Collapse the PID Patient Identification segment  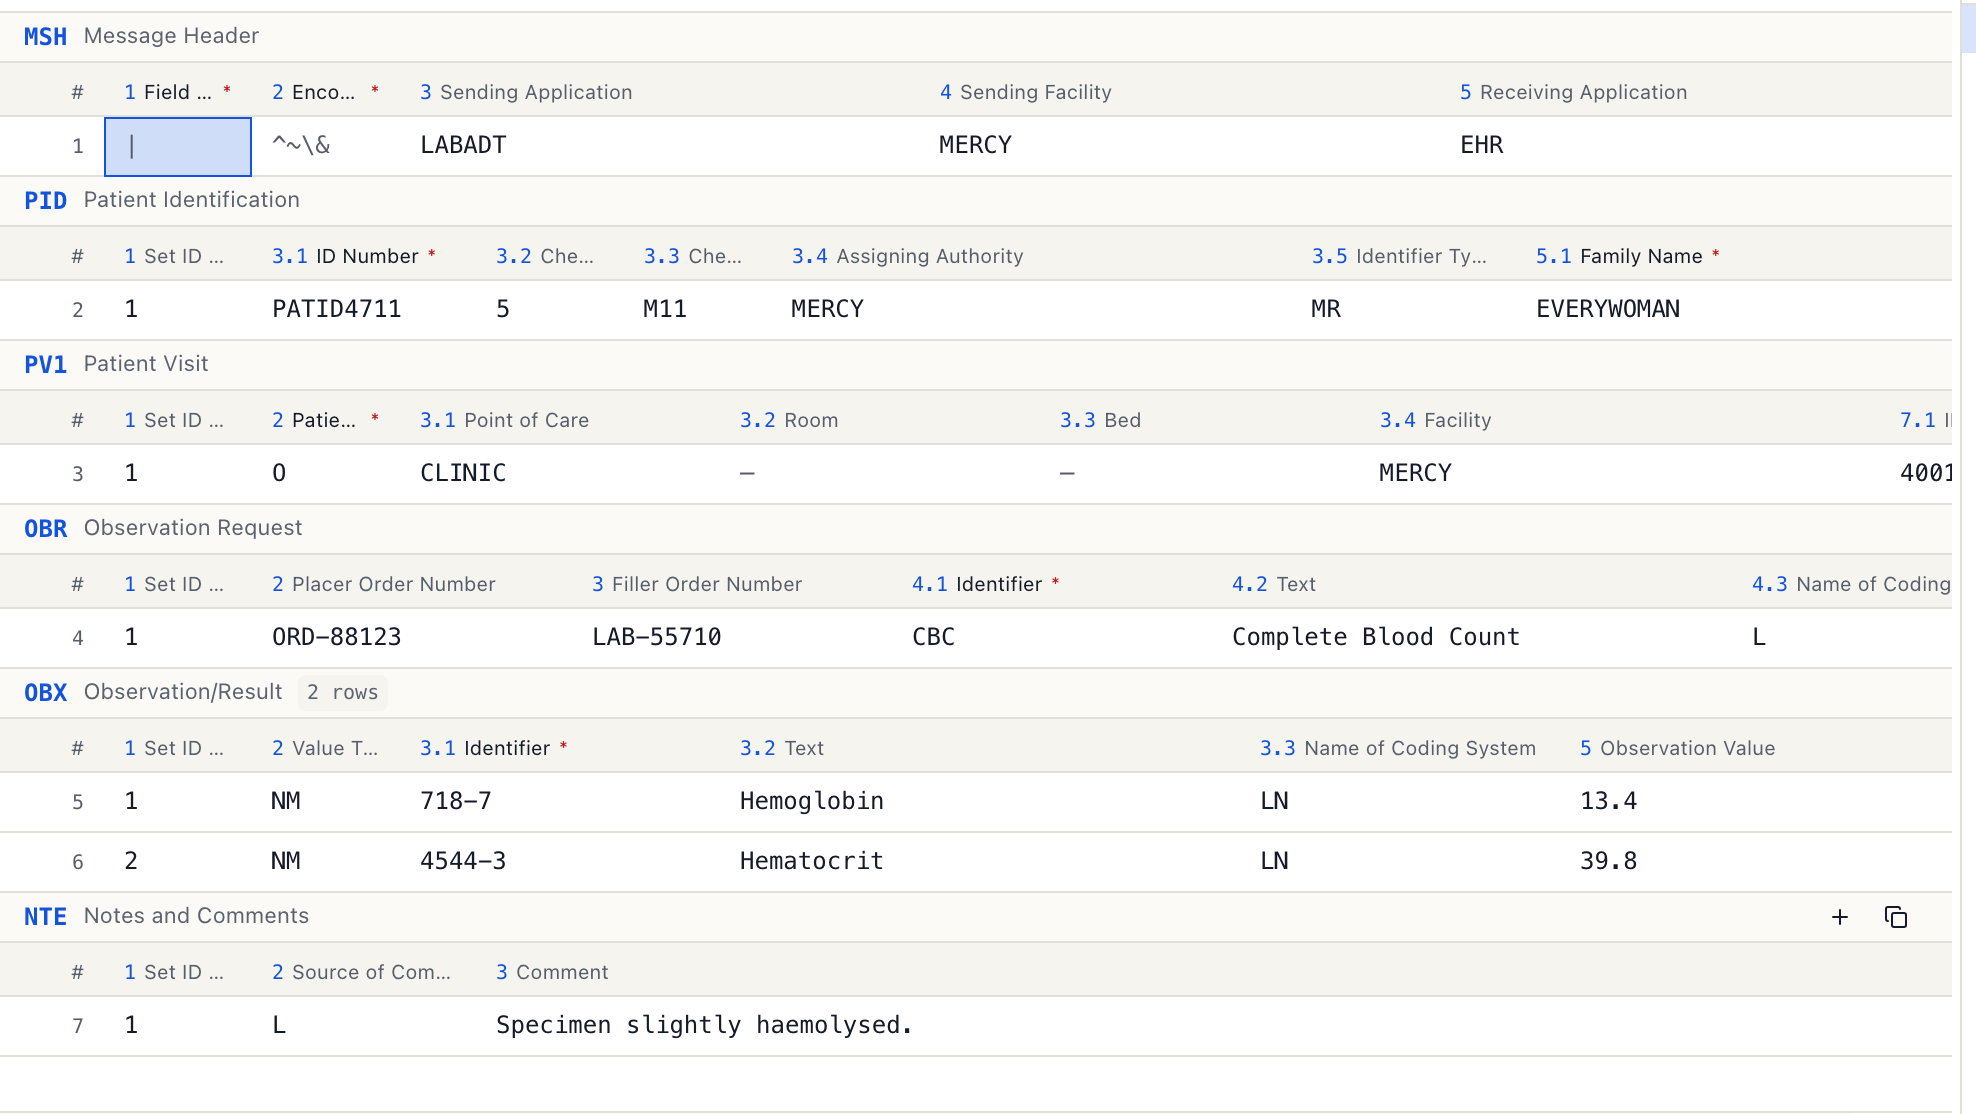161,200
